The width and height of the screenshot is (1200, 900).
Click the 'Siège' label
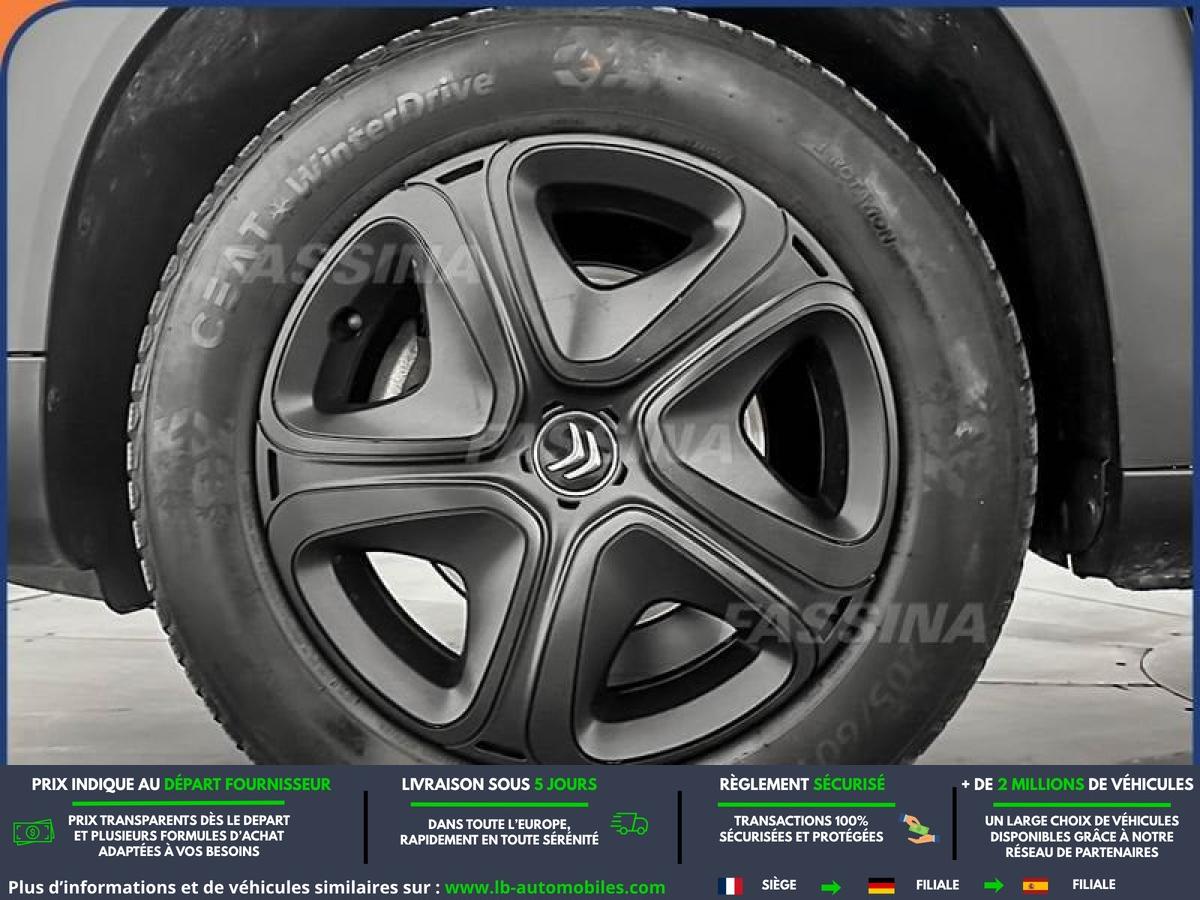click(x=779, y=885)
